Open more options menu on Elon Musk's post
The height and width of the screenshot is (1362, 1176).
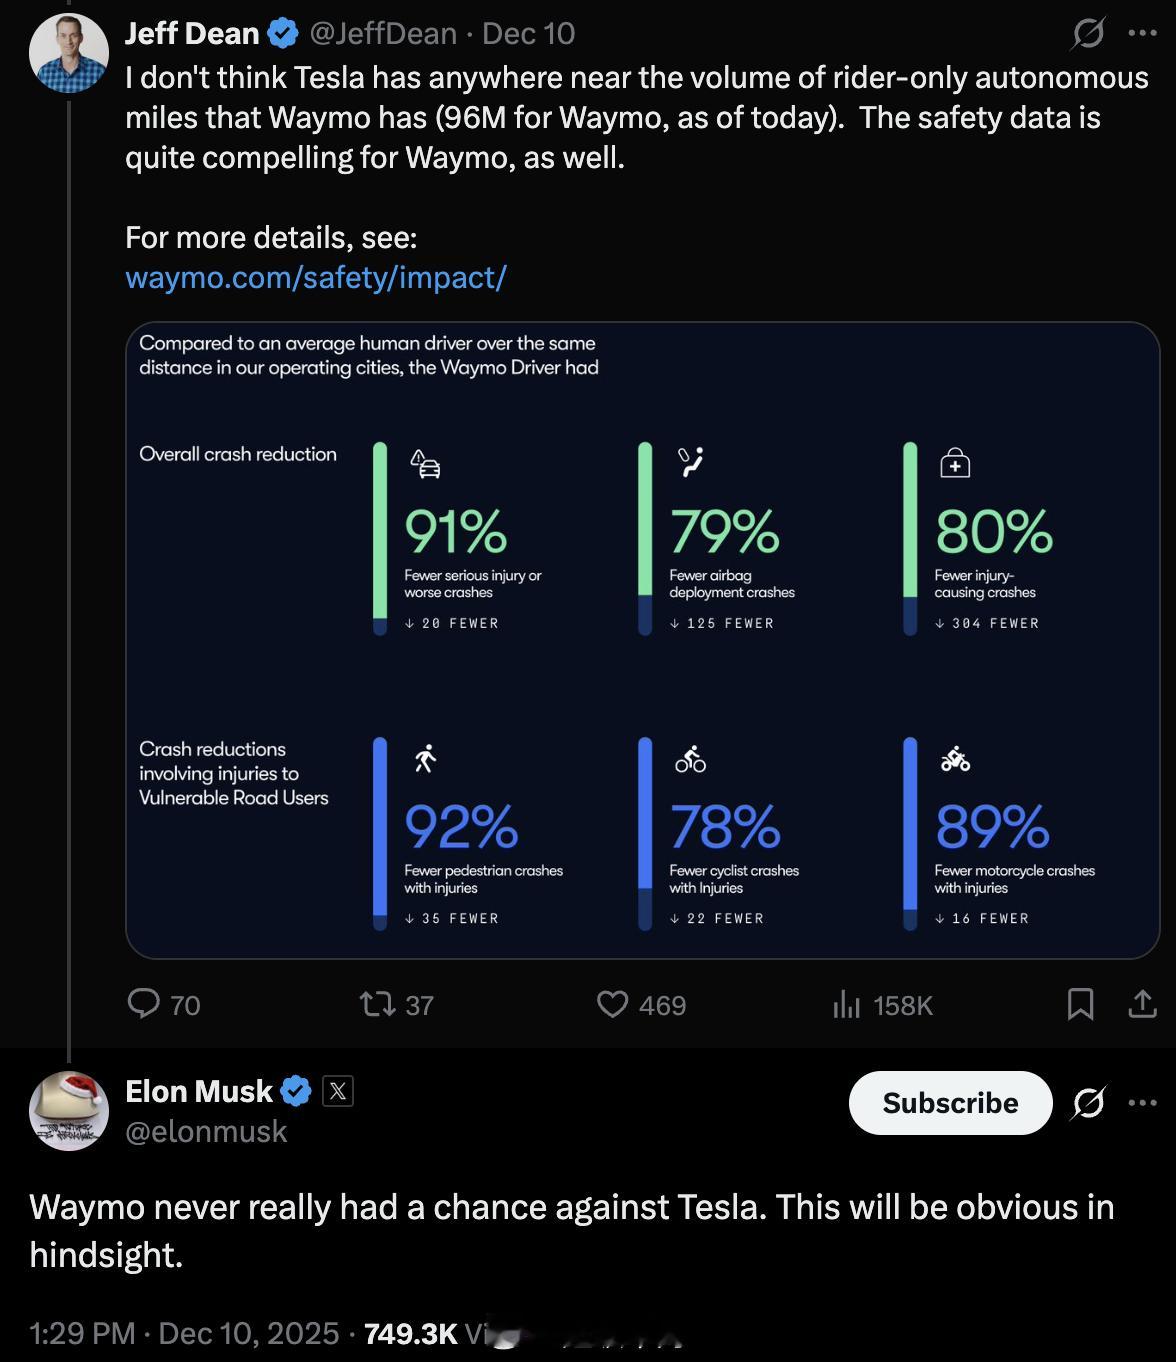click(x=1142, y=1103)
